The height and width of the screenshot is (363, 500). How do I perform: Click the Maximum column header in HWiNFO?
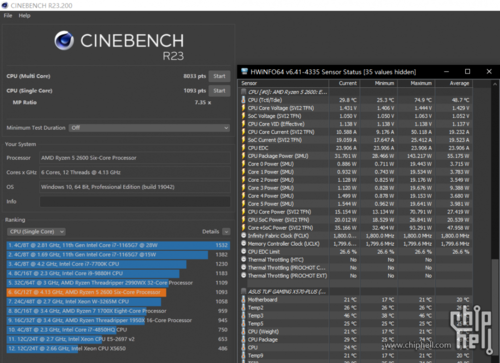[x=416, y=83]
